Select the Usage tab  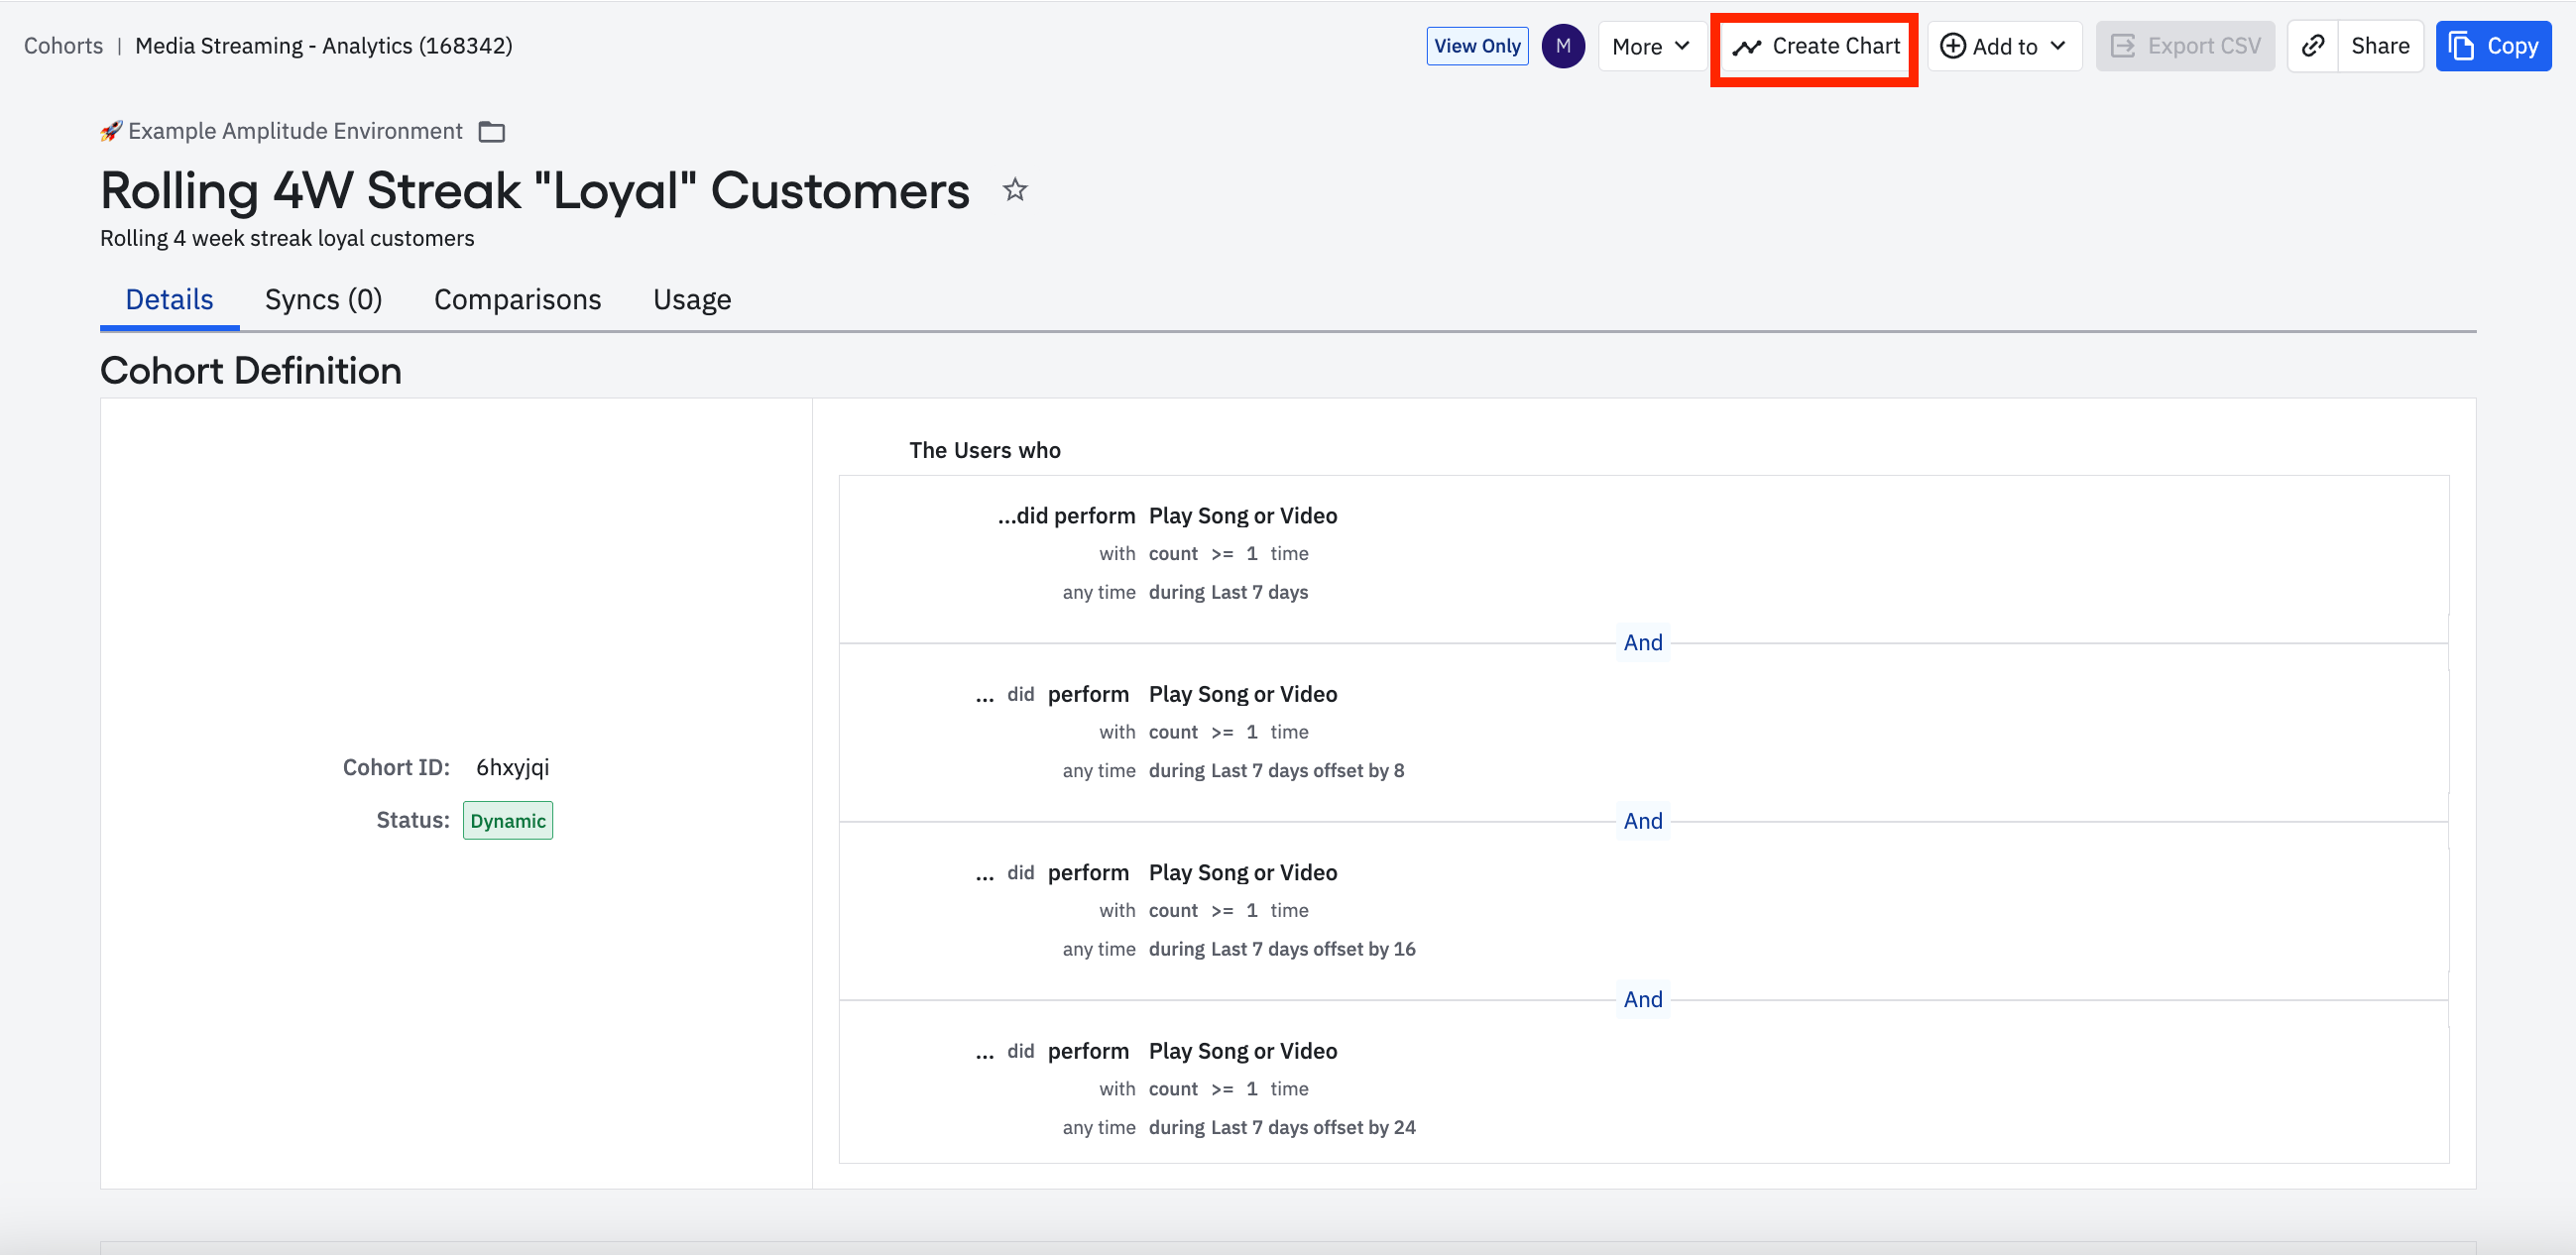click(691, 299)
